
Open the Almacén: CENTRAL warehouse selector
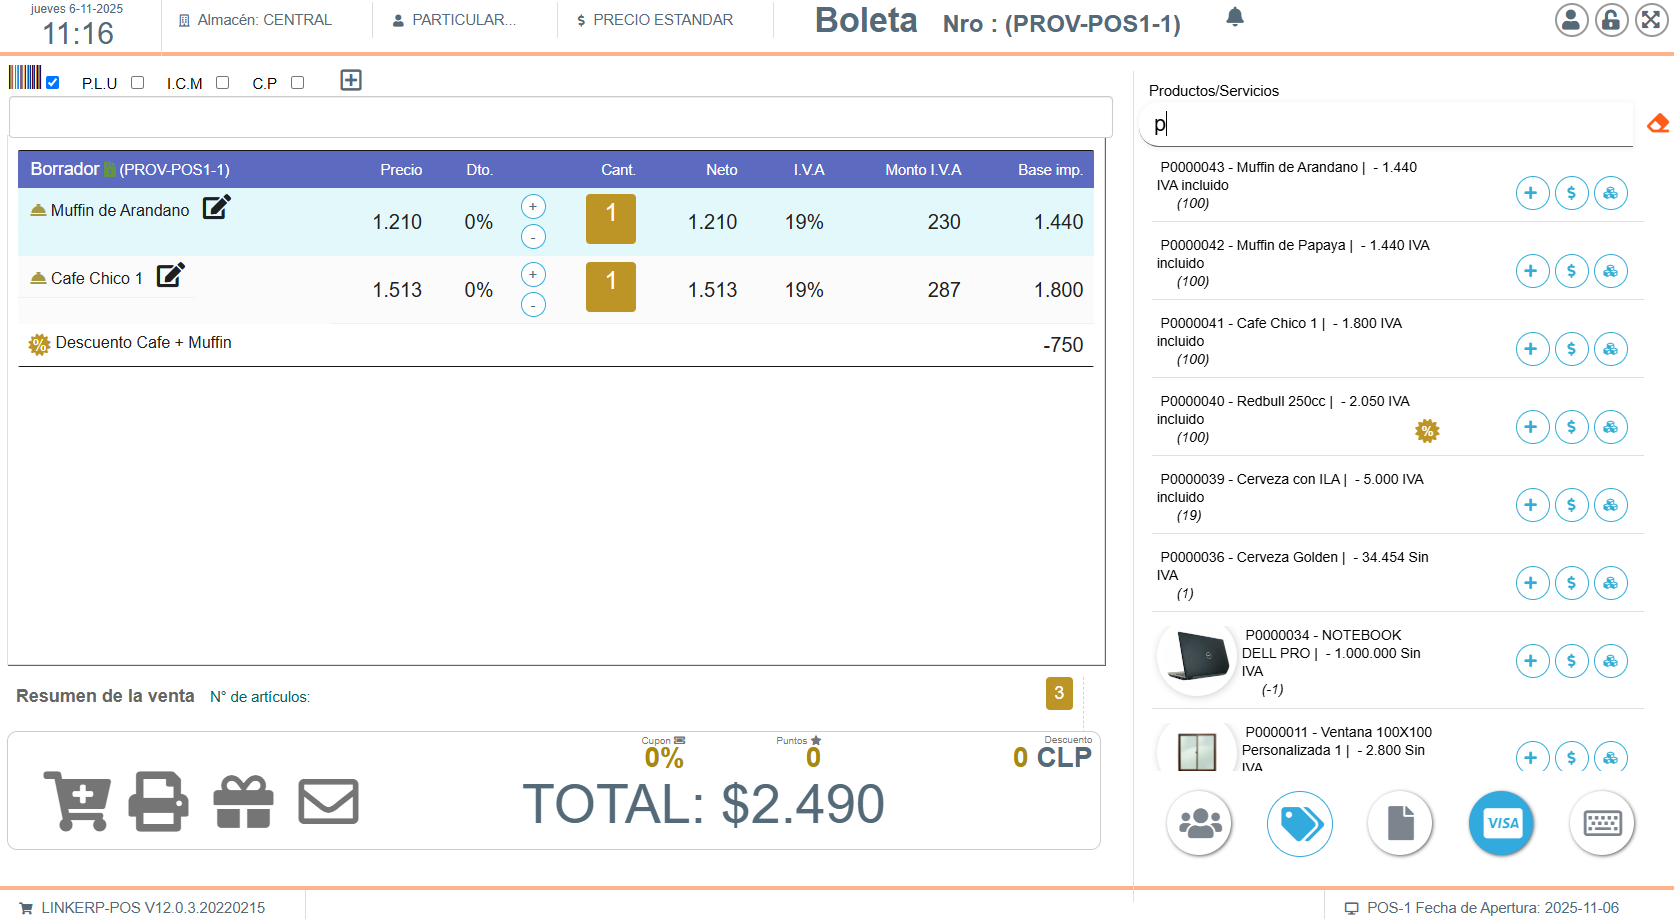click(x=256, y=20)
